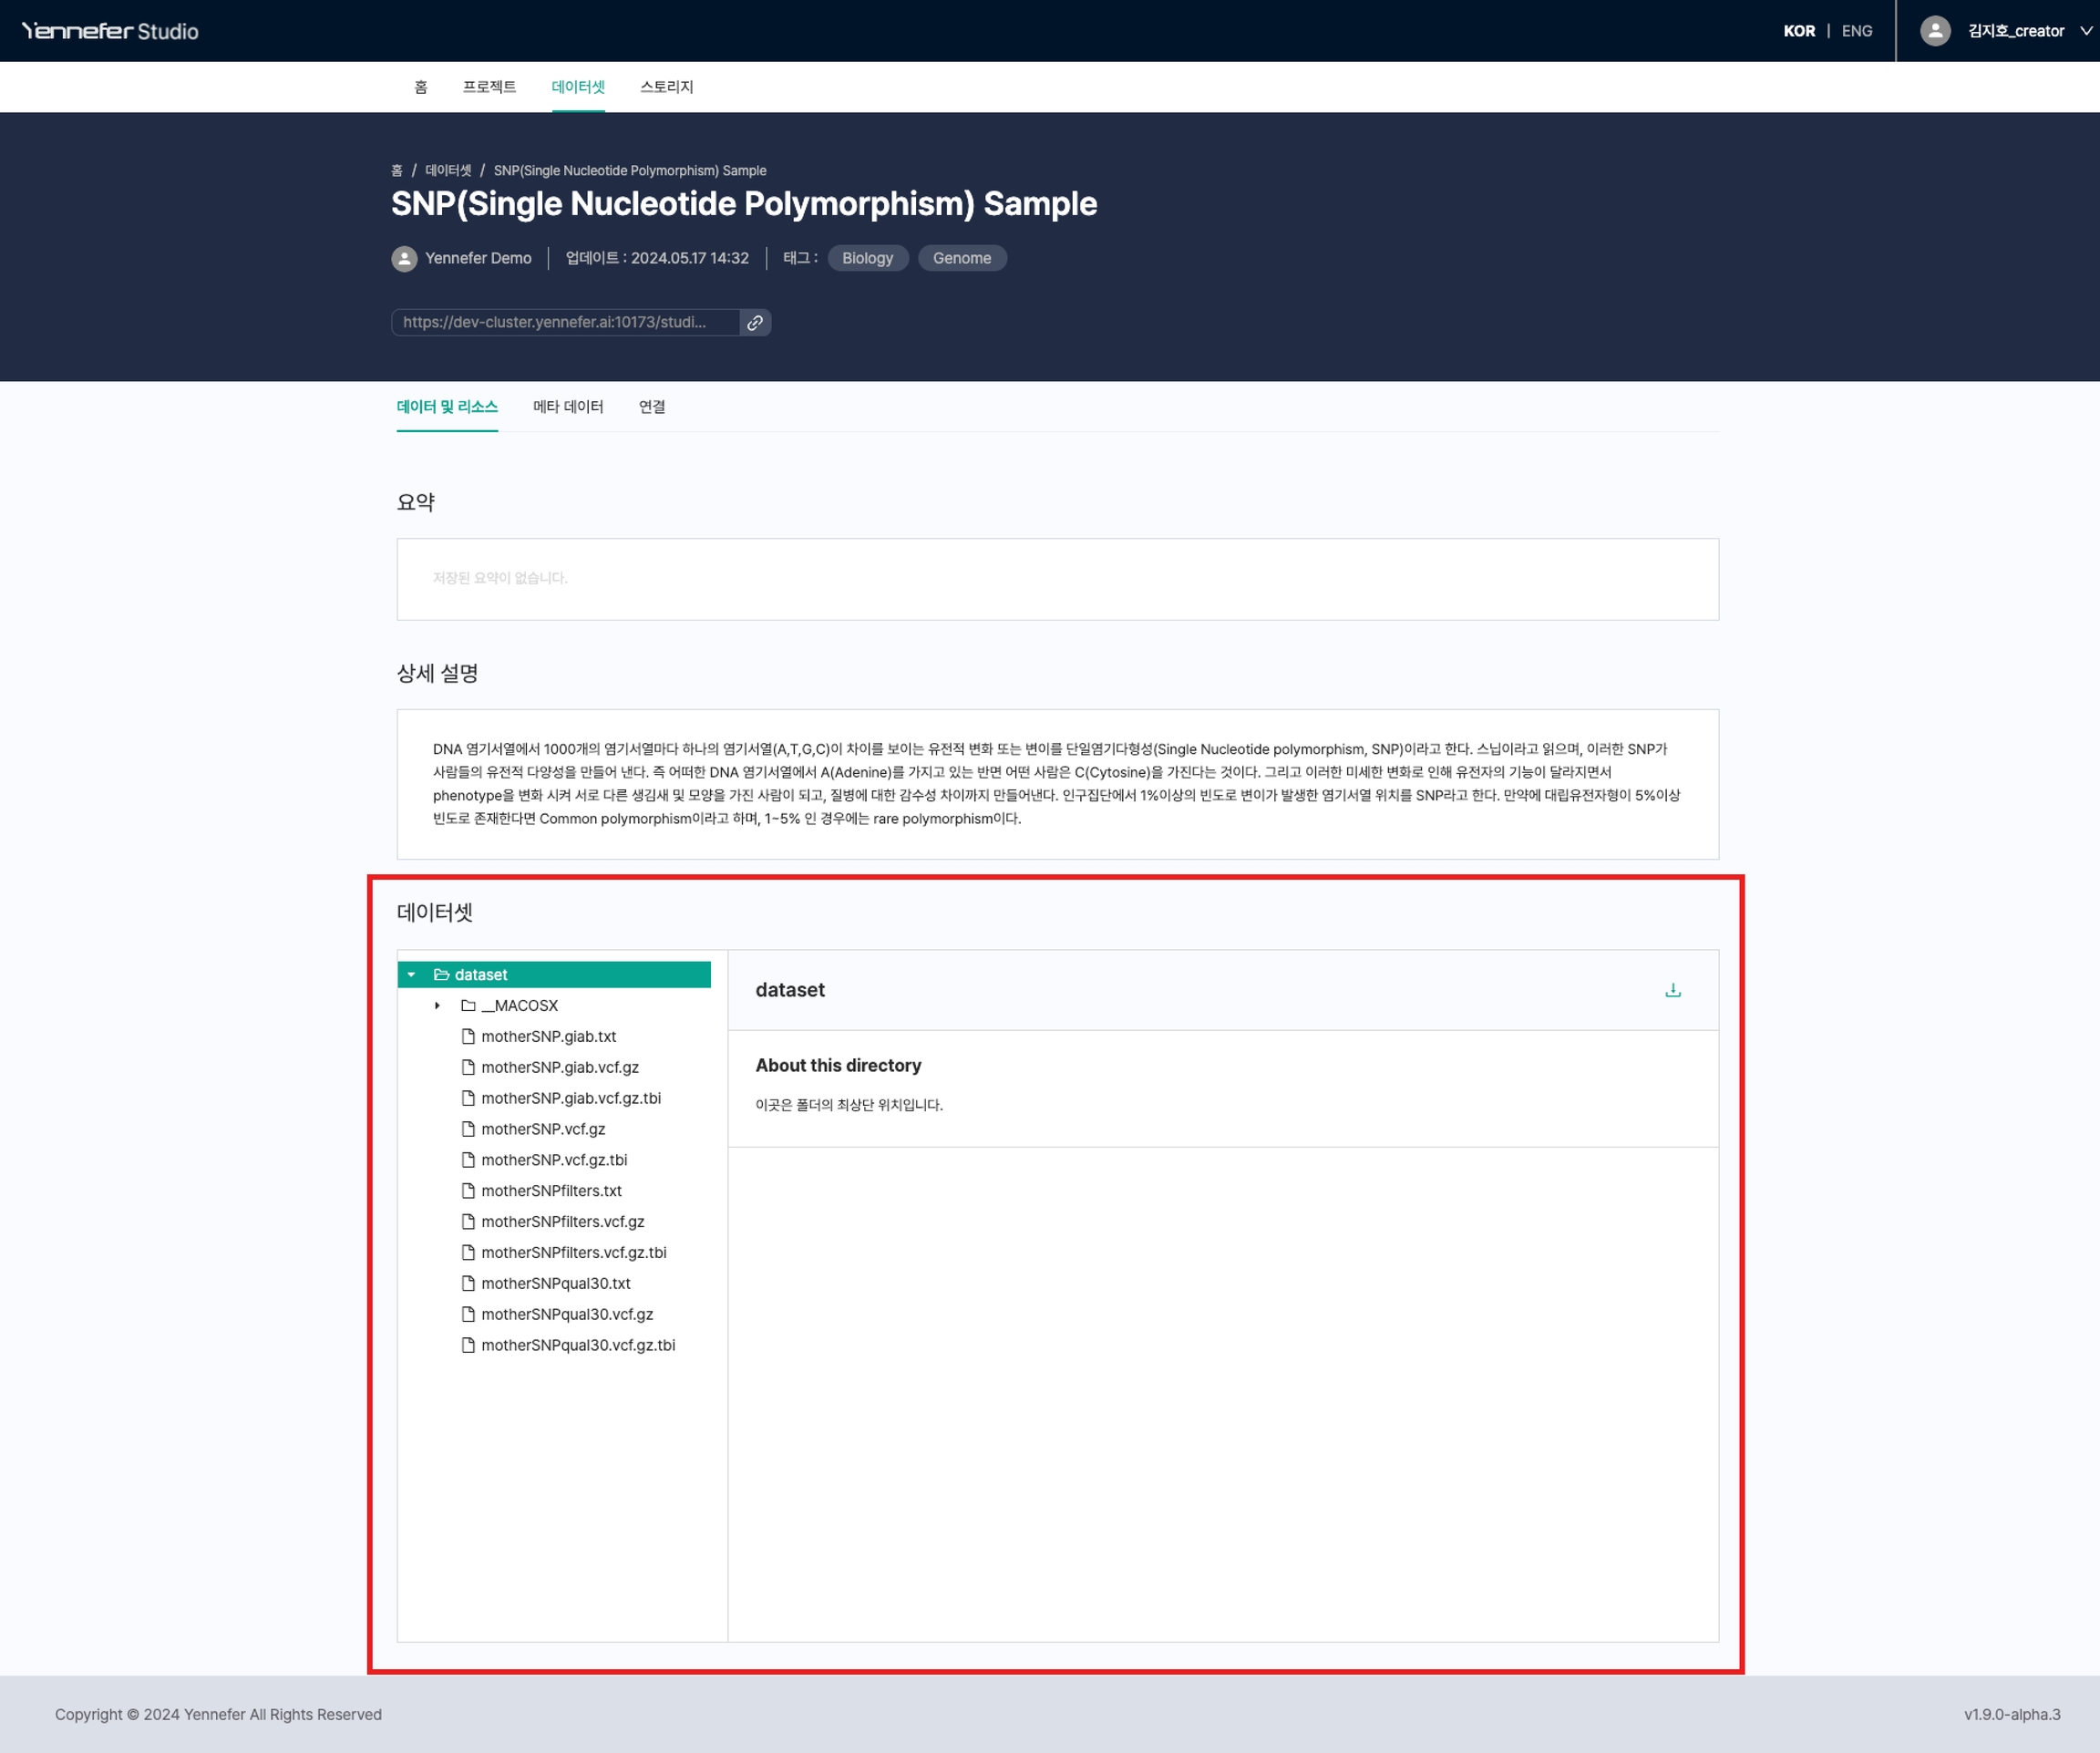The image size is (2100, 1753).
Task: Open the motherSNPqual30.vcf.gz.tbi file
Action: tap(577, 1345)
